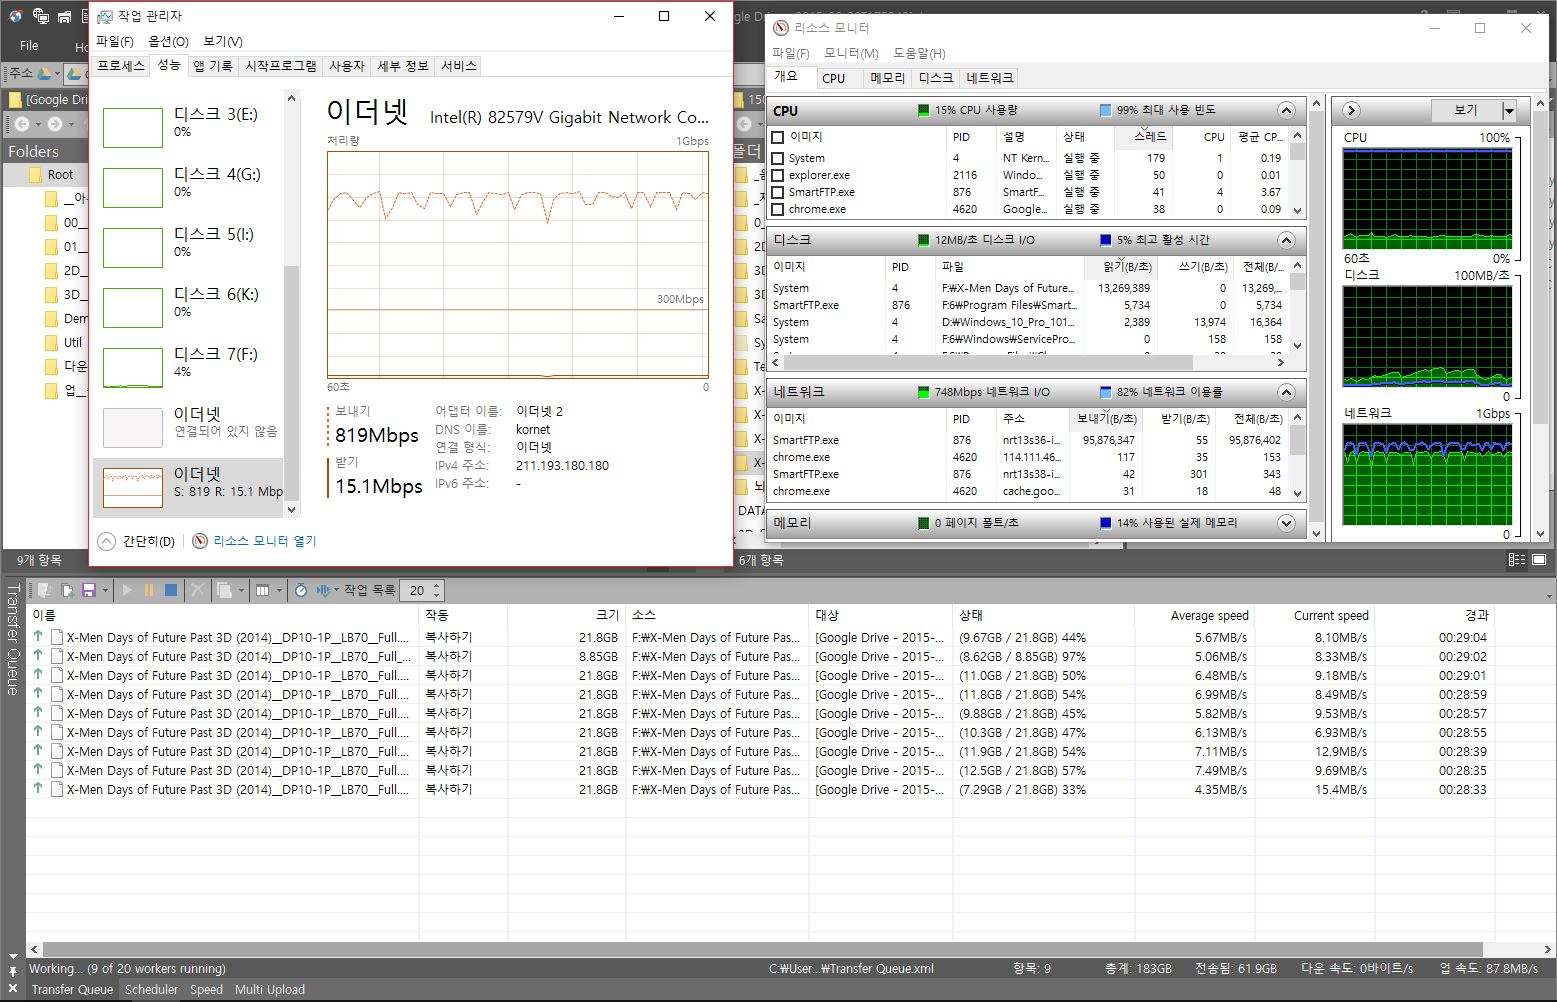
Task: Collapse the Network section in Resource Monitor
Action: pyautogui.click(x=1287, y=393)
